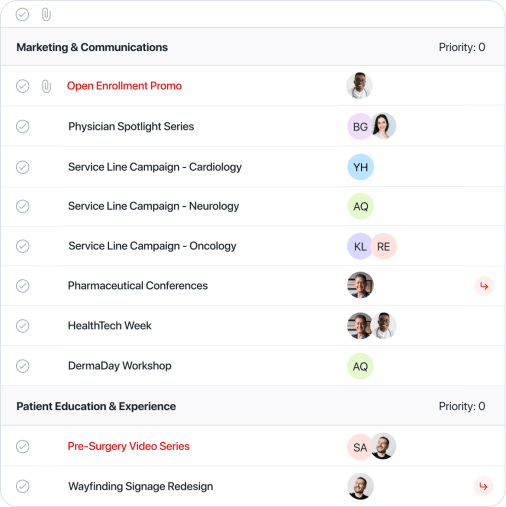
Task: Click the YH avatar on Cardiology campaign
Action: tap(360, 167)
